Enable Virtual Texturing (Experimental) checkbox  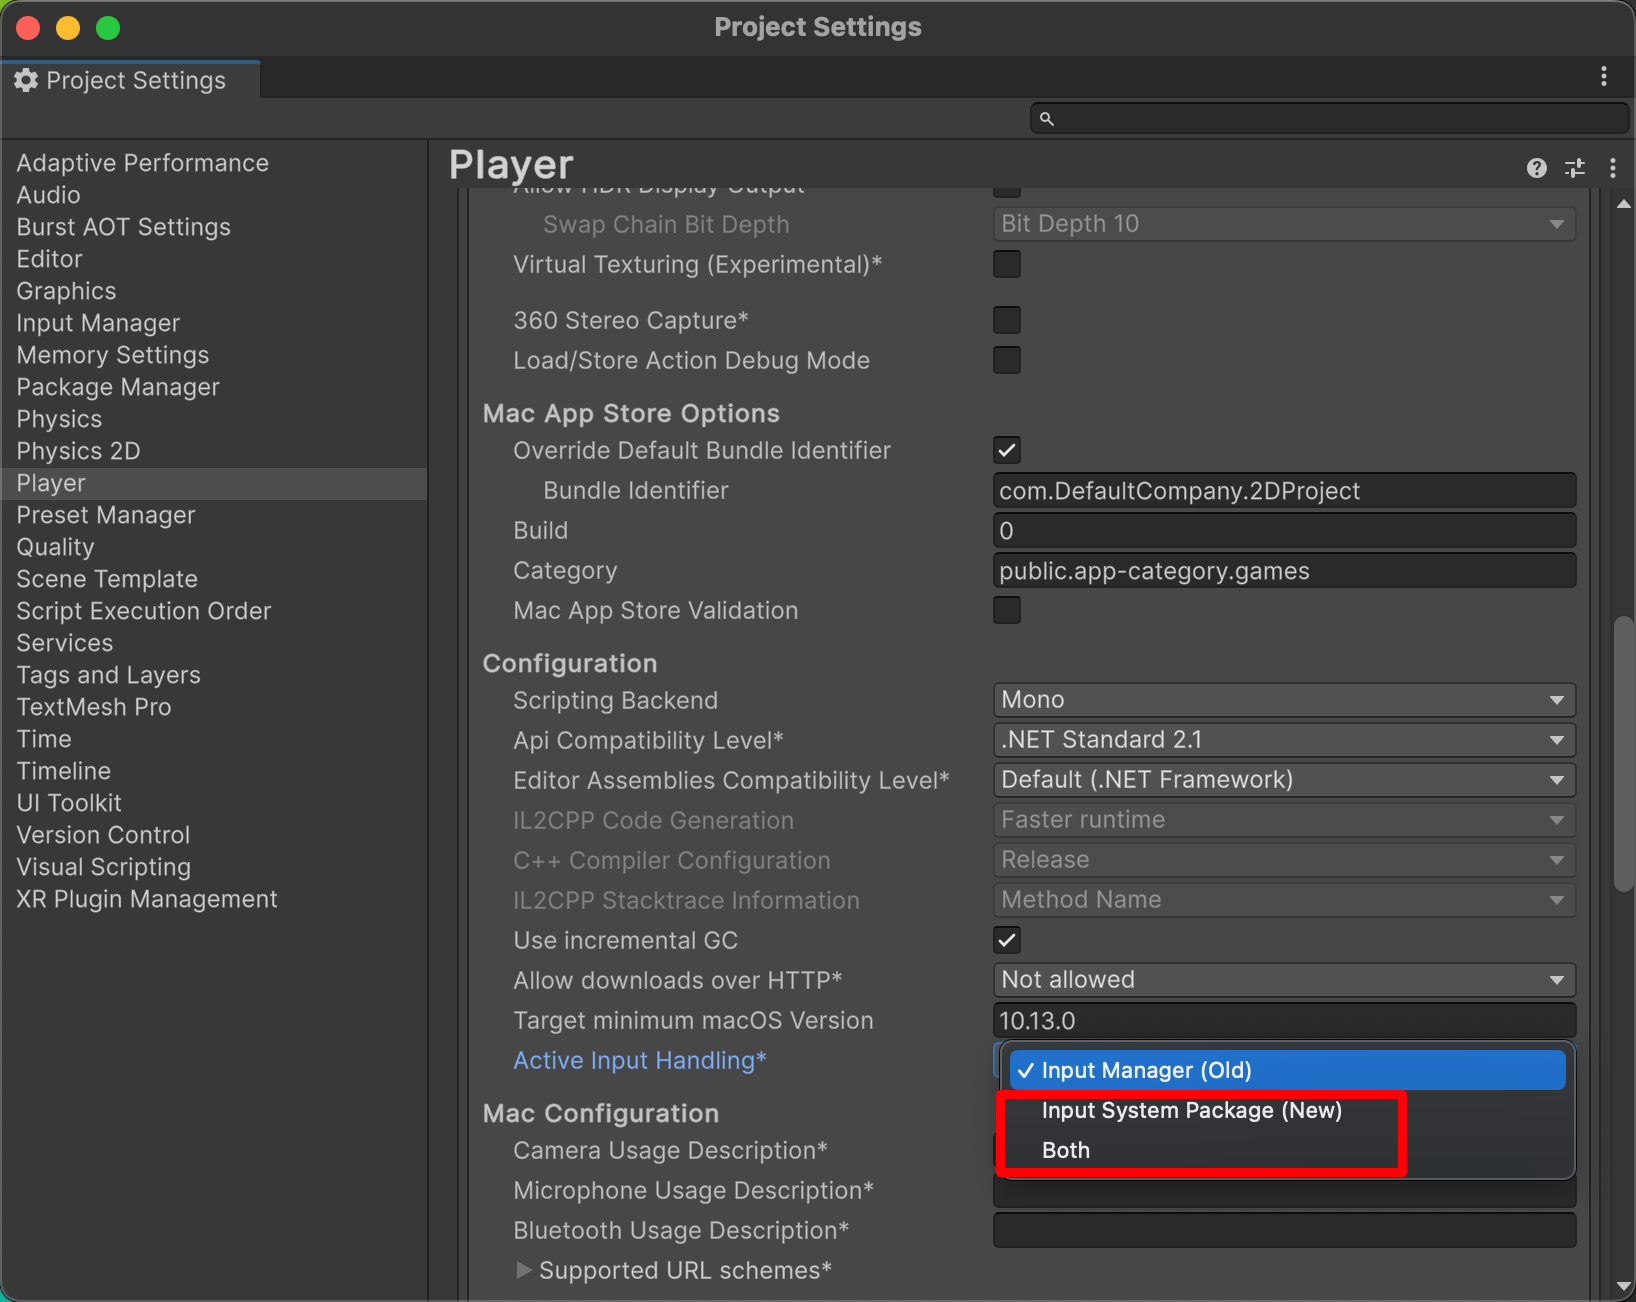point(1007,264)
